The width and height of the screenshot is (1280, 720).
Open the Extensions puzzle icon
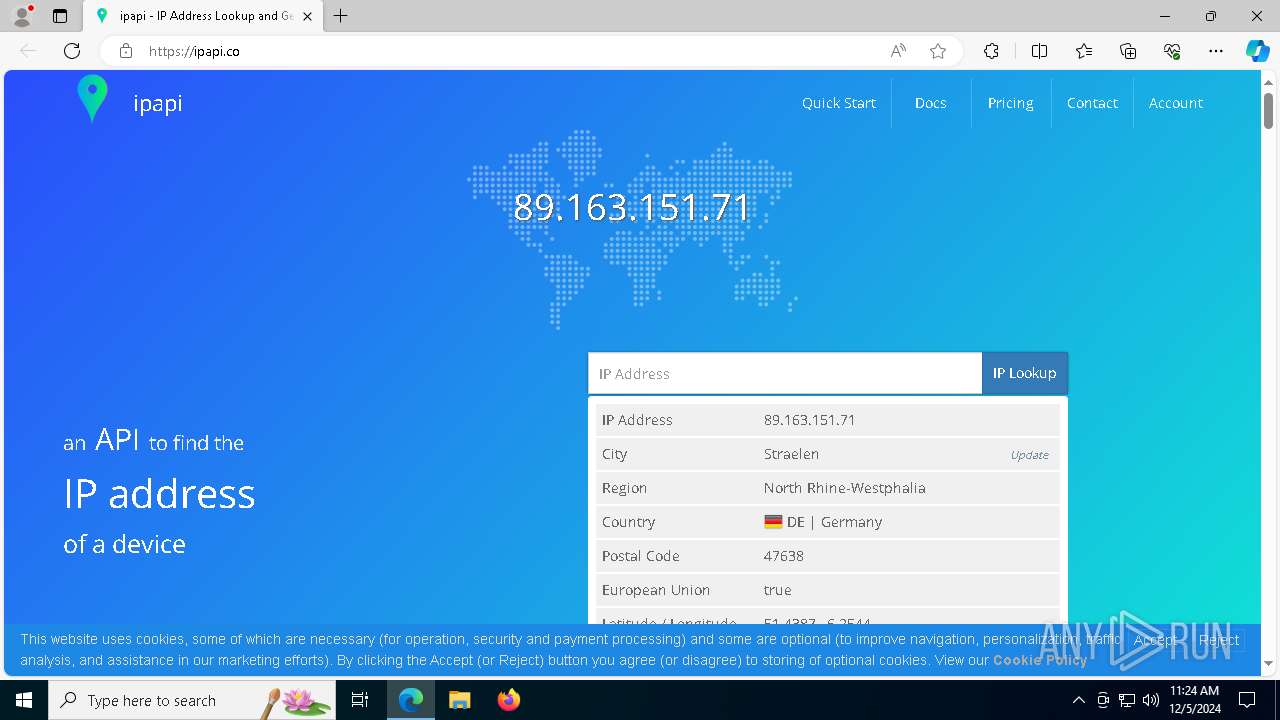pos(991,51)
